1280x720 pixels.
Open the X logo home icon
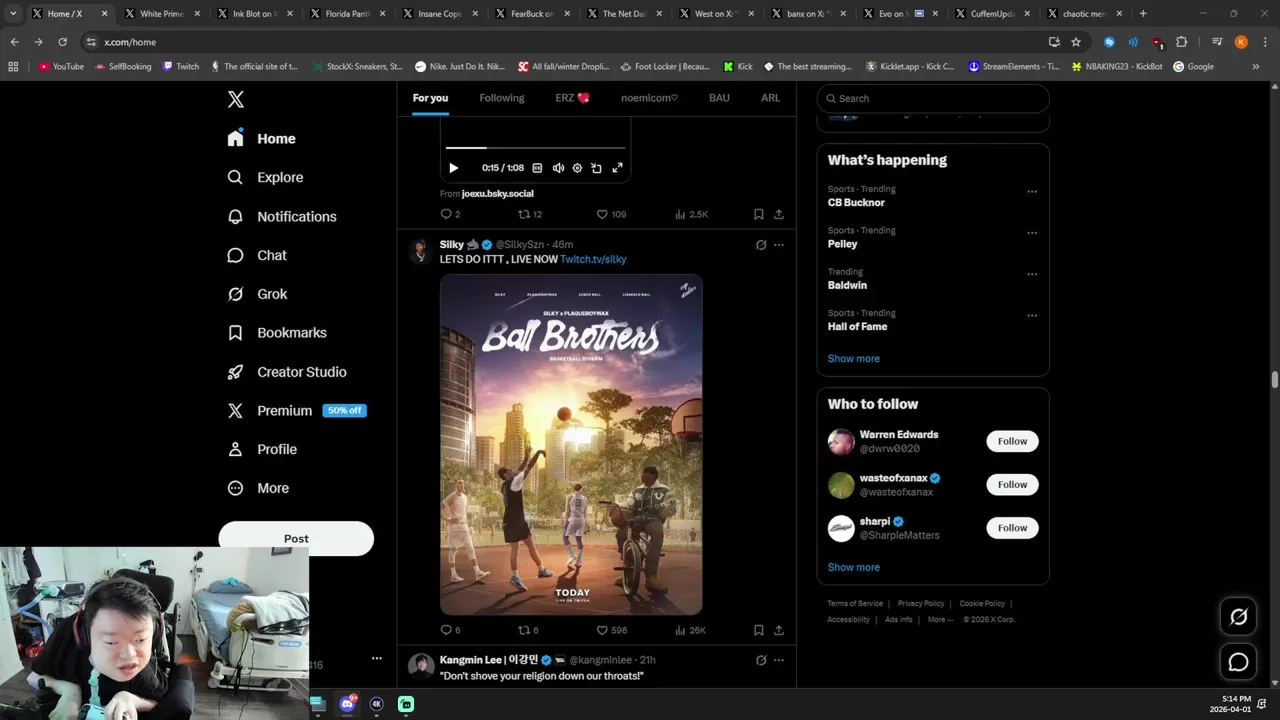click(236, 99)
